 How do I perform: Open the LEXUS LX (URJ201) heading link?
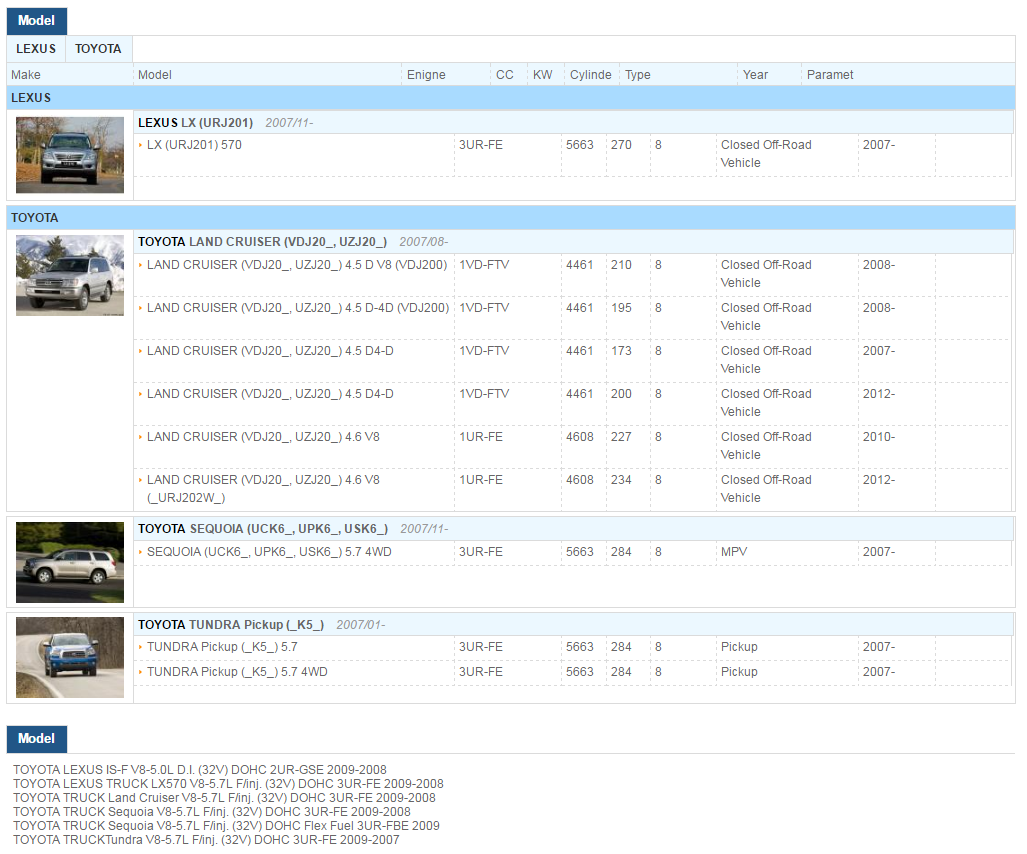[x=195, y=122]
